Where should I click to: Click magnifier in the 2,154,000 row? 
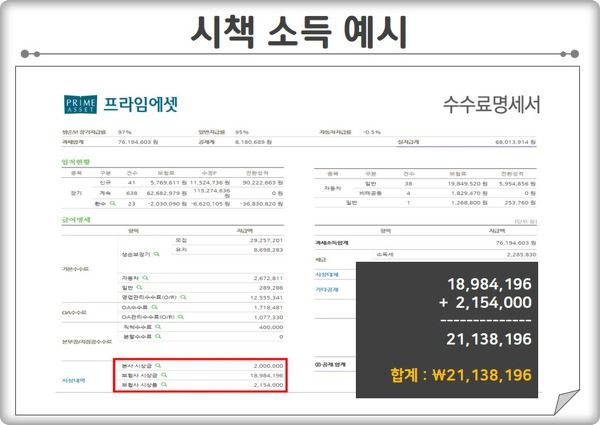(164, 384)
